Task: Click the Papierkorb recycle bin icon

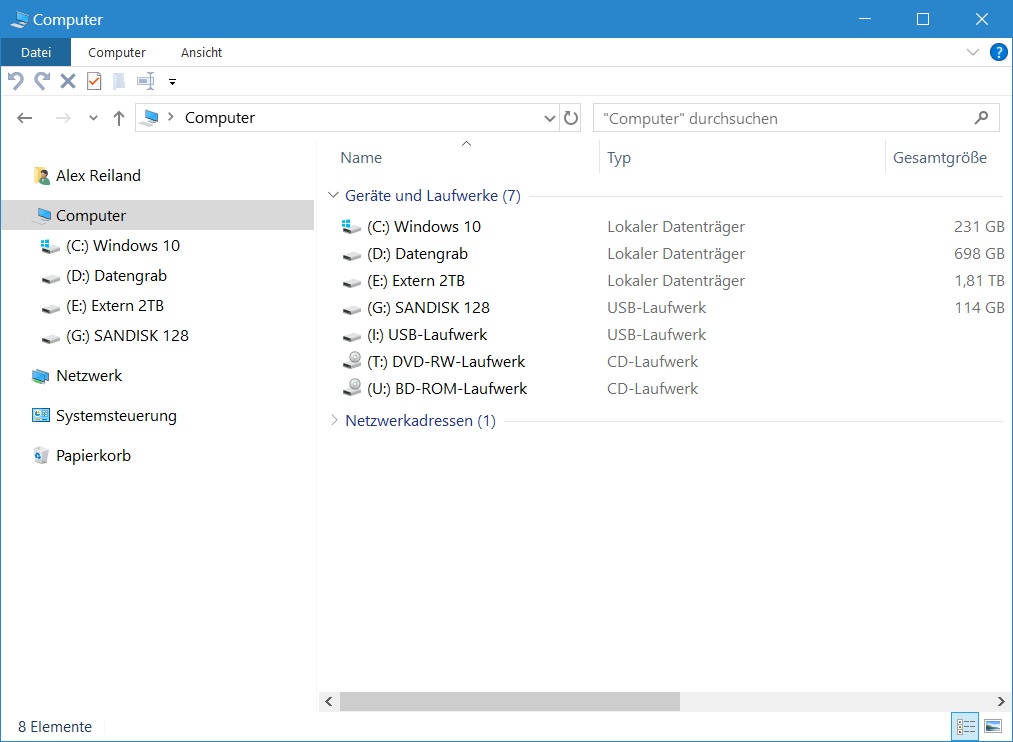Action: click(x=41, y=456)
